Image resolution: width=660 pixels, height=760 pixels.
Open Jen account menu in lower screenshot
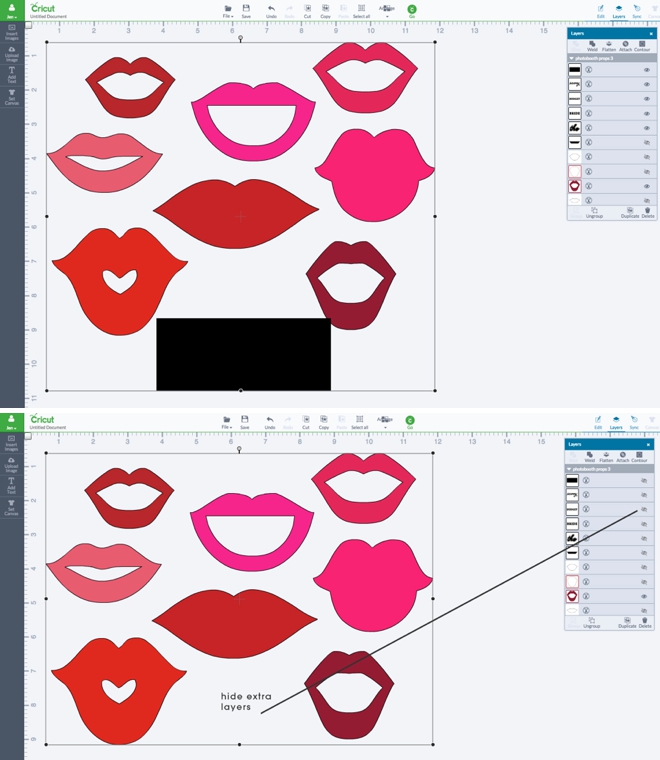(x=12, y=422)
